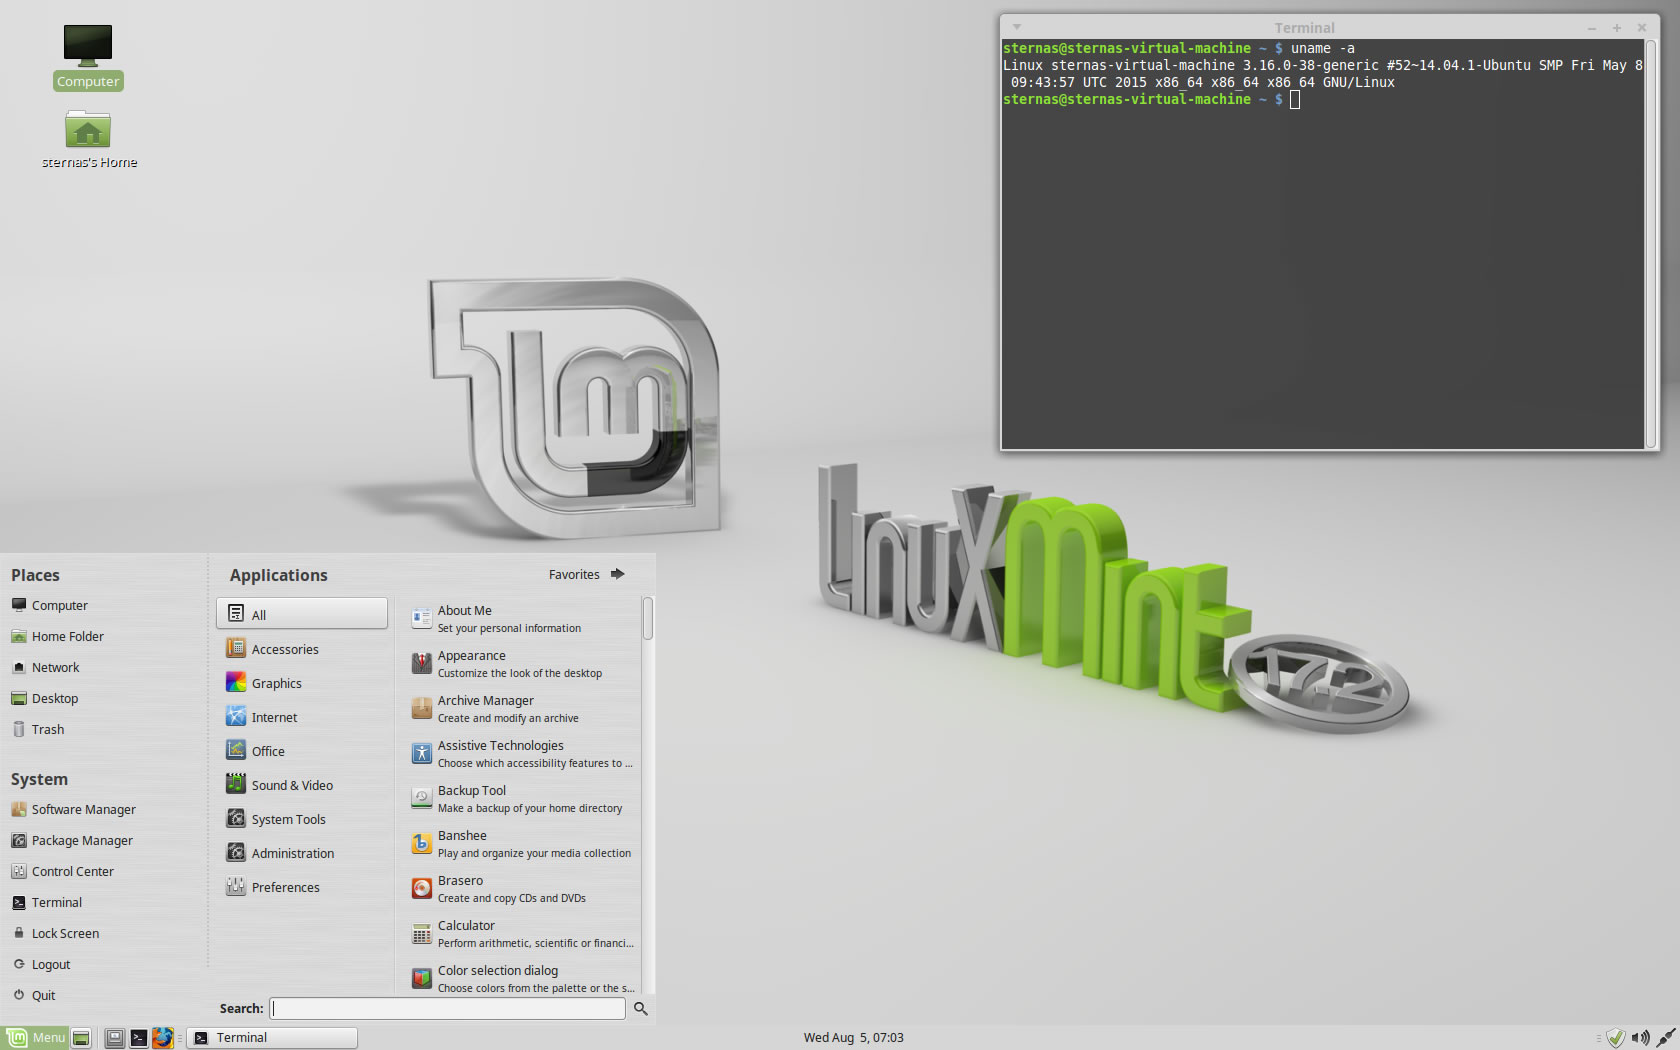Select the Internet category
The image size is (1680, 1050).
[302, 717]
